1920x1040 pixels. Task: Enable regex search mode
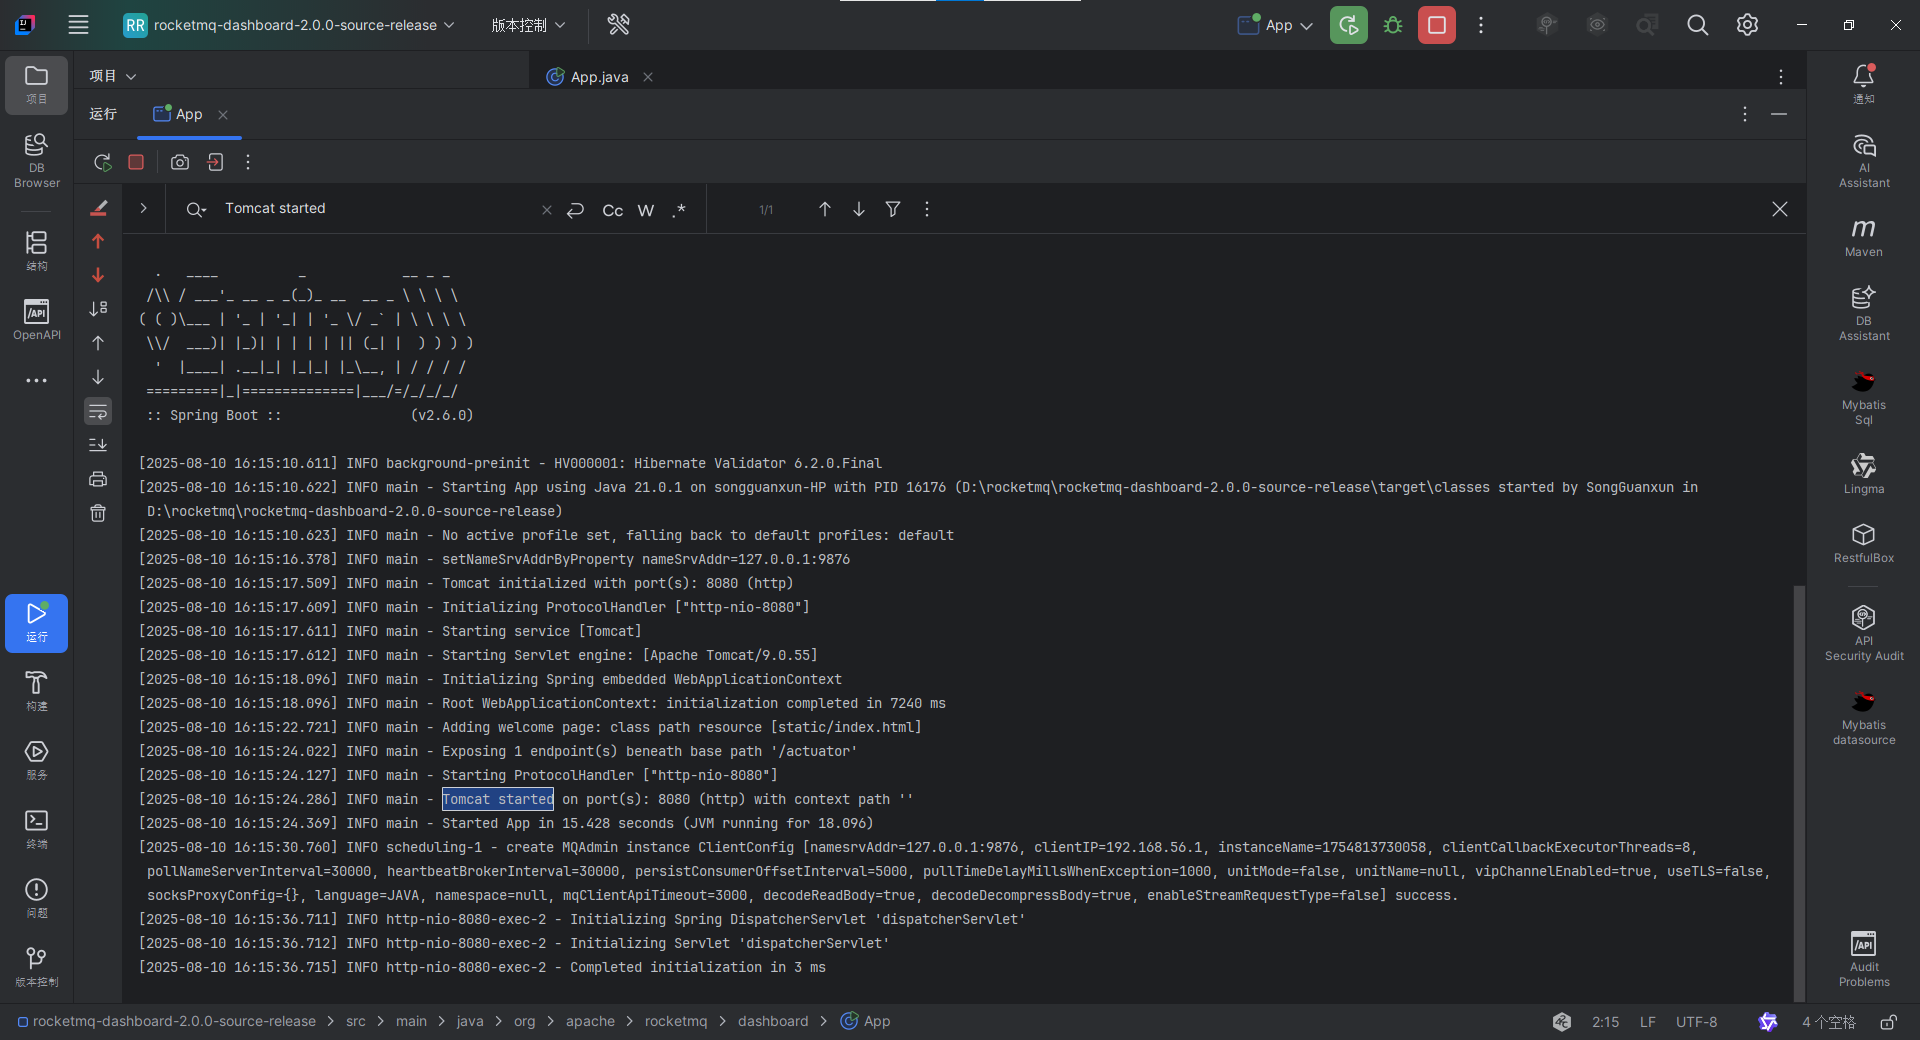coord(679,210)
